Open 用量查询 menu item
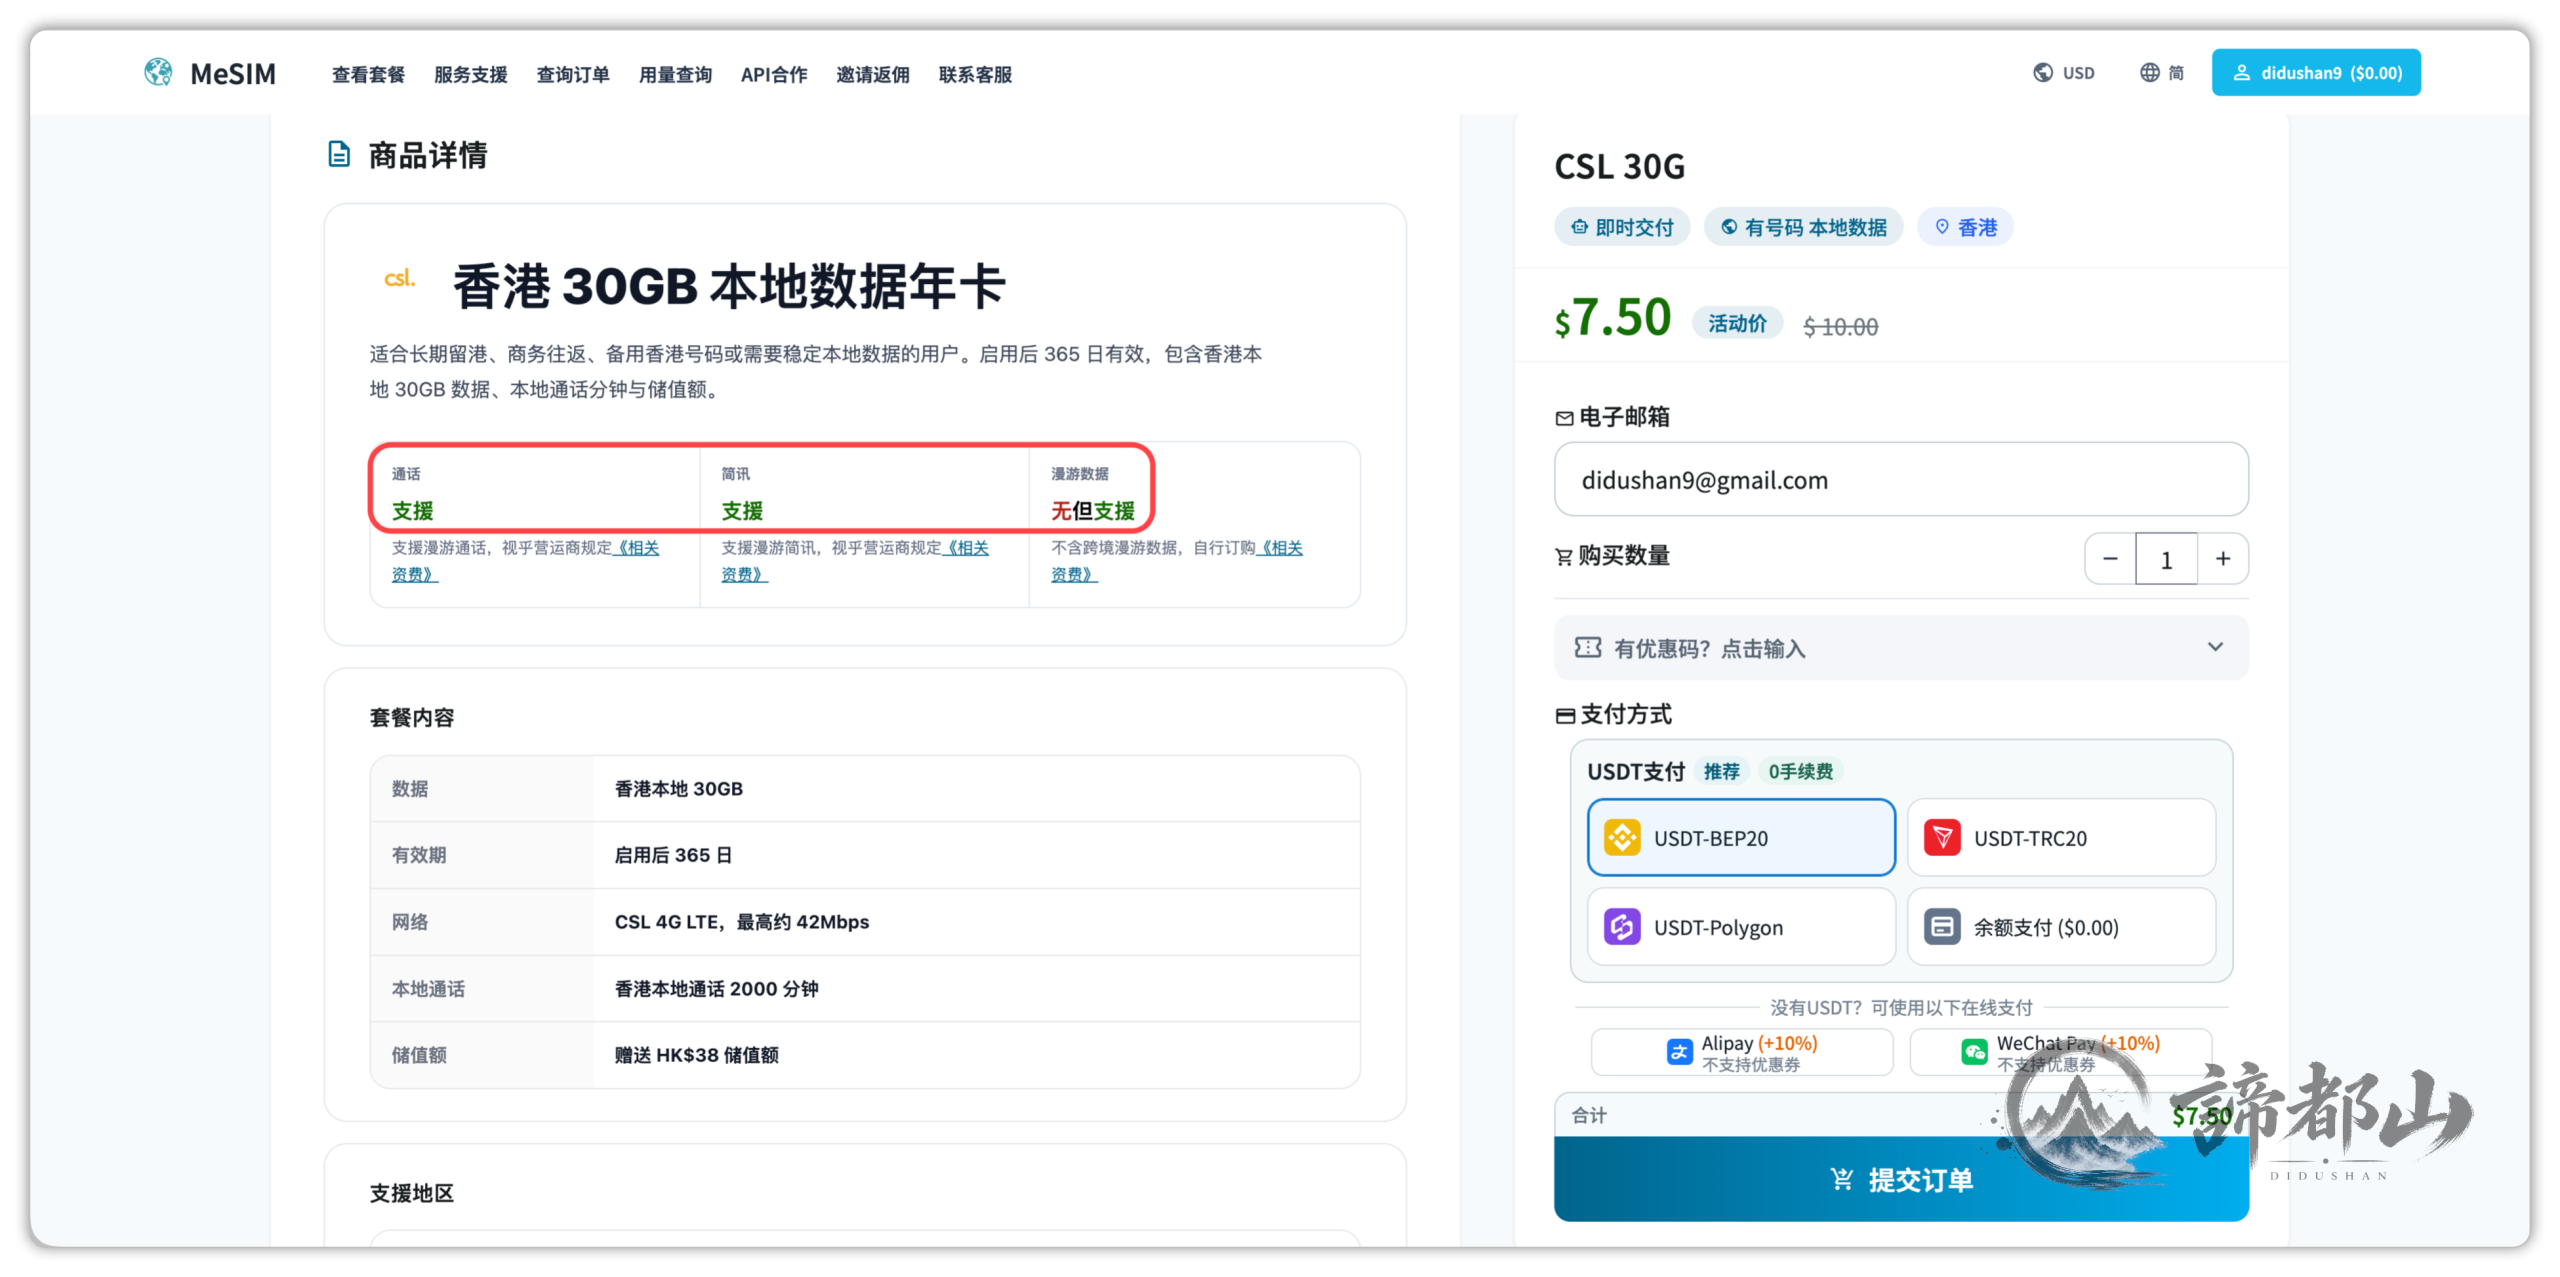This screenshot has height=1277, width=2560. pos(675,74)
